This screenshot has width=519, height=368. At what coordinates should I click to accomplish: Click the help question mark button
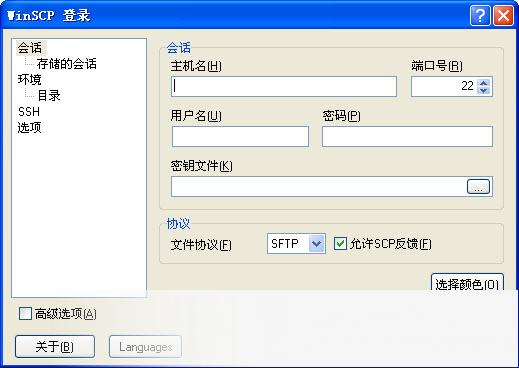(x=480, y=15)
